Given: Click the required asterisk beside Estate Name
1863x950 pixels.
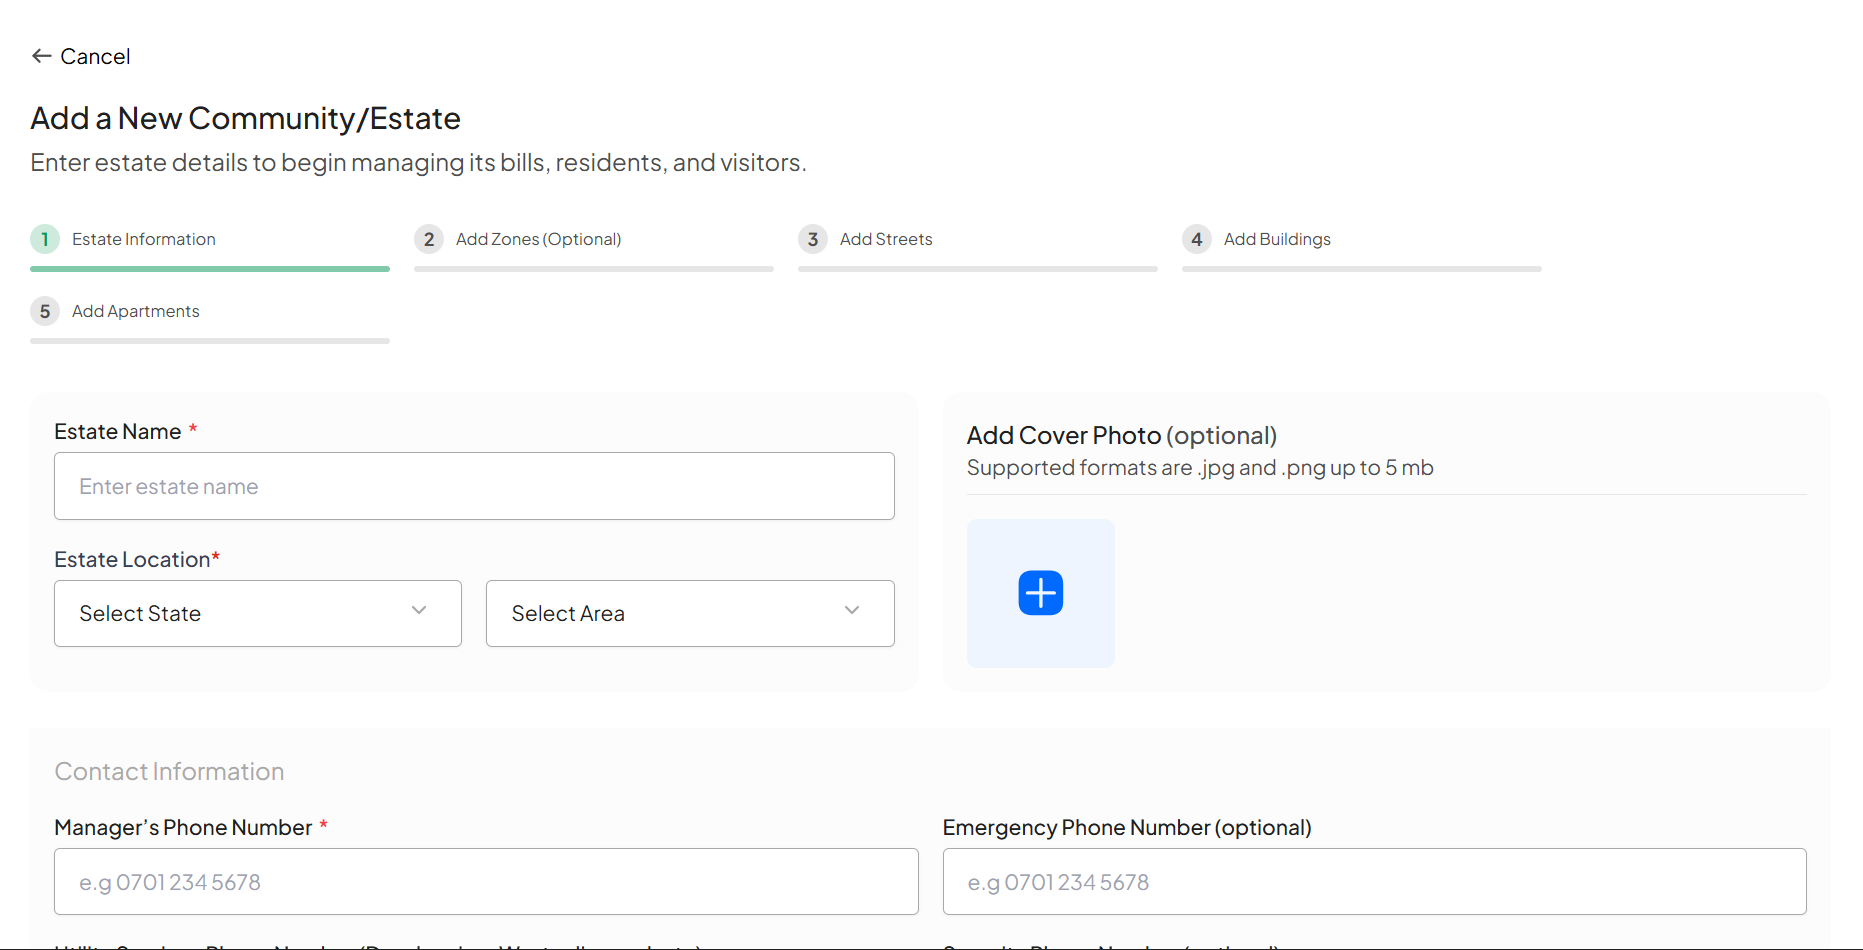Looking at the screenshot, I should [x=192, y=428].
